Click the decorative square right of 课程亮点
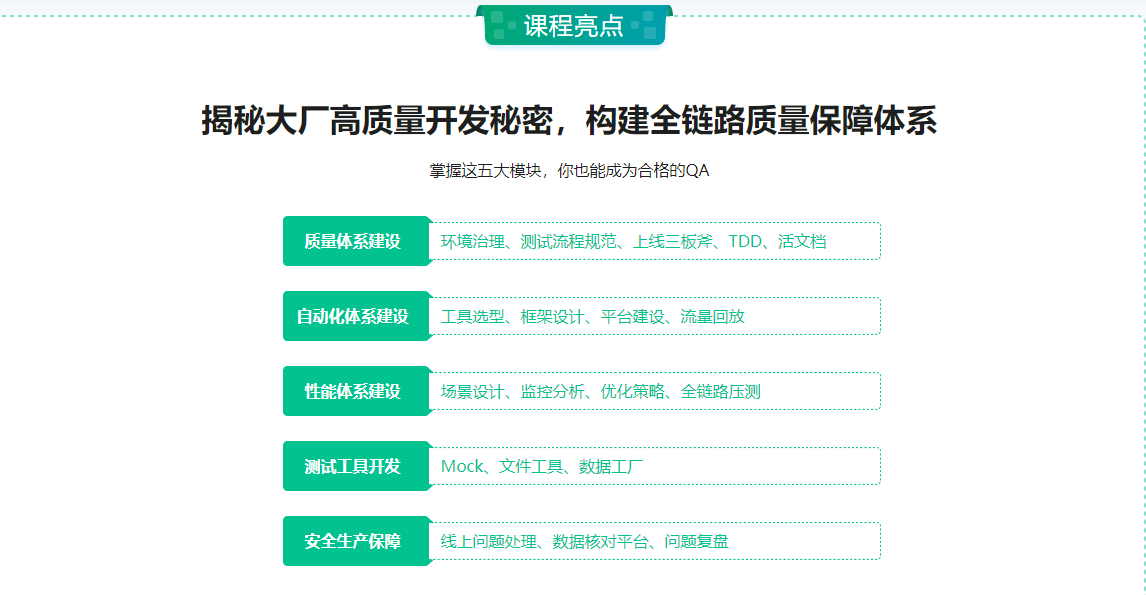The width and height of the screenshot is (1146, 595). [x=649, y=21]
